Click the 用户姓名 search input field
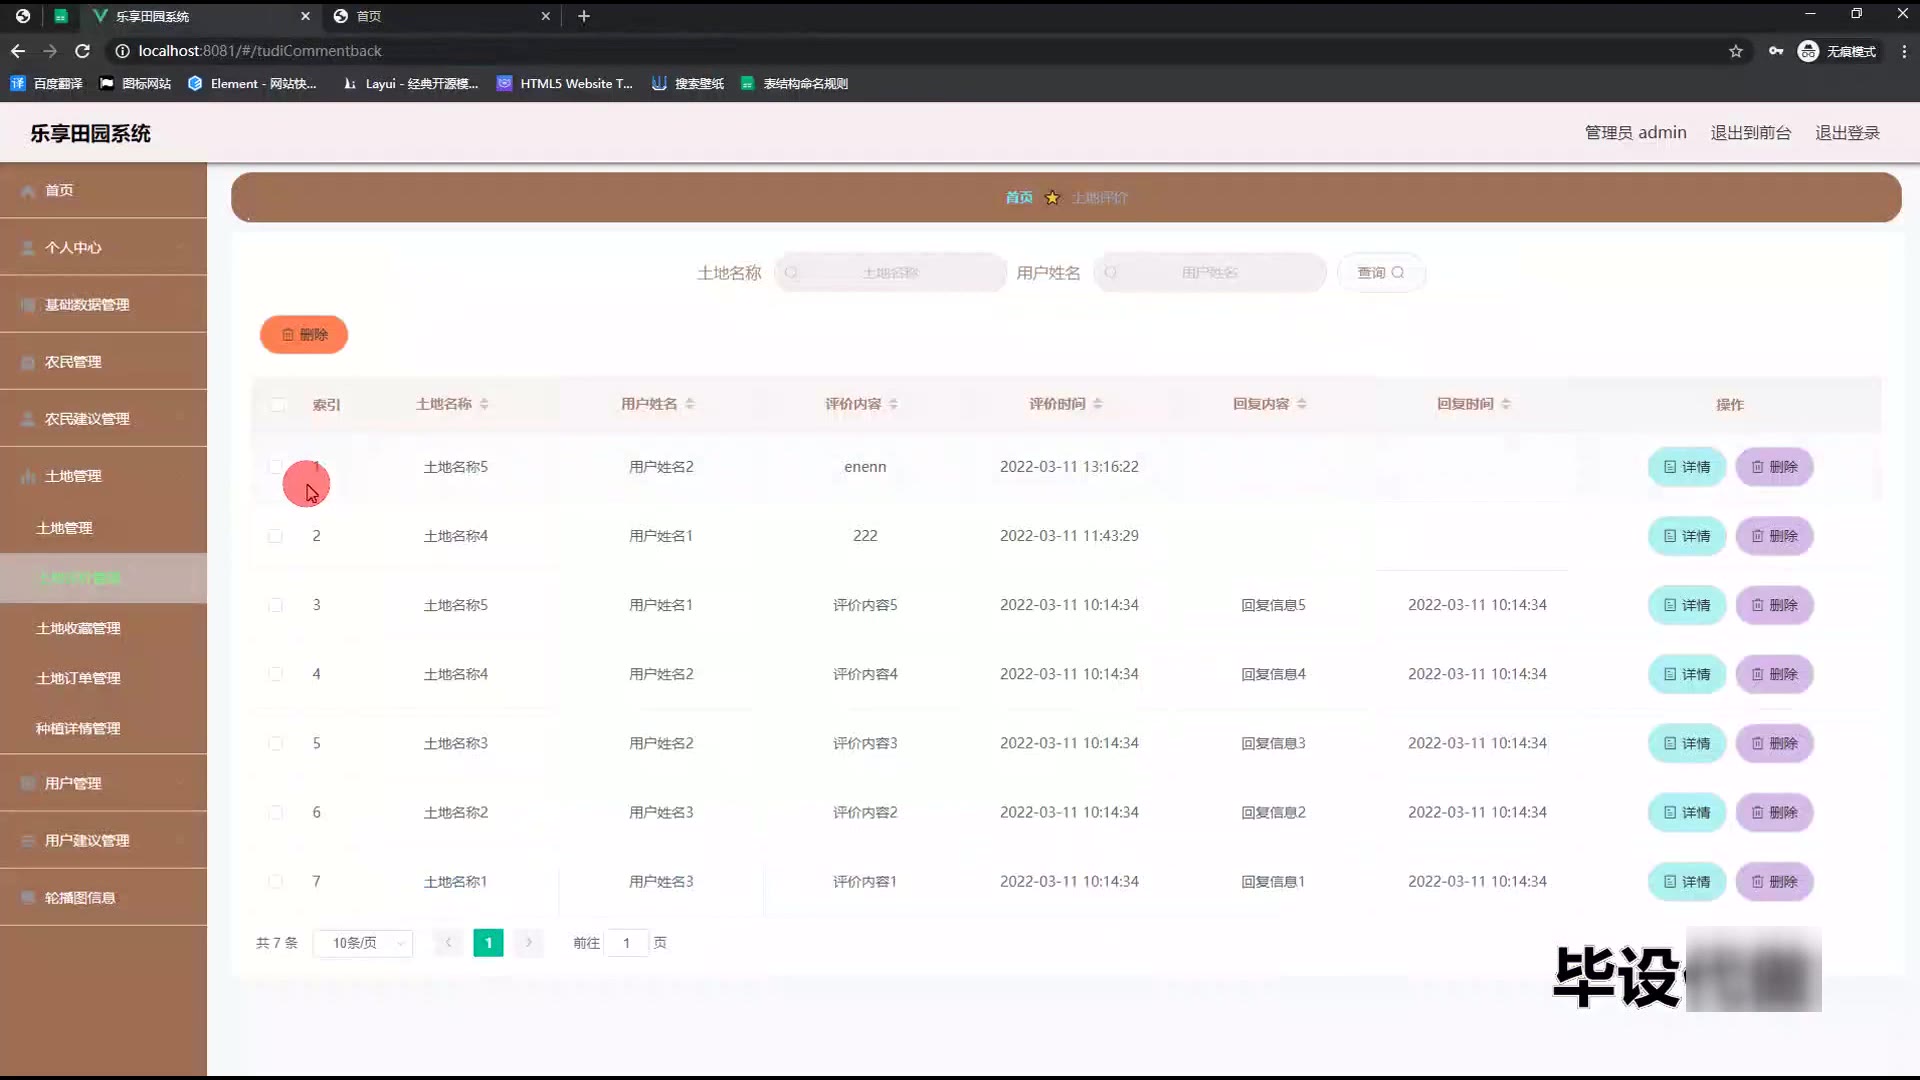 tap(1210, 272)
